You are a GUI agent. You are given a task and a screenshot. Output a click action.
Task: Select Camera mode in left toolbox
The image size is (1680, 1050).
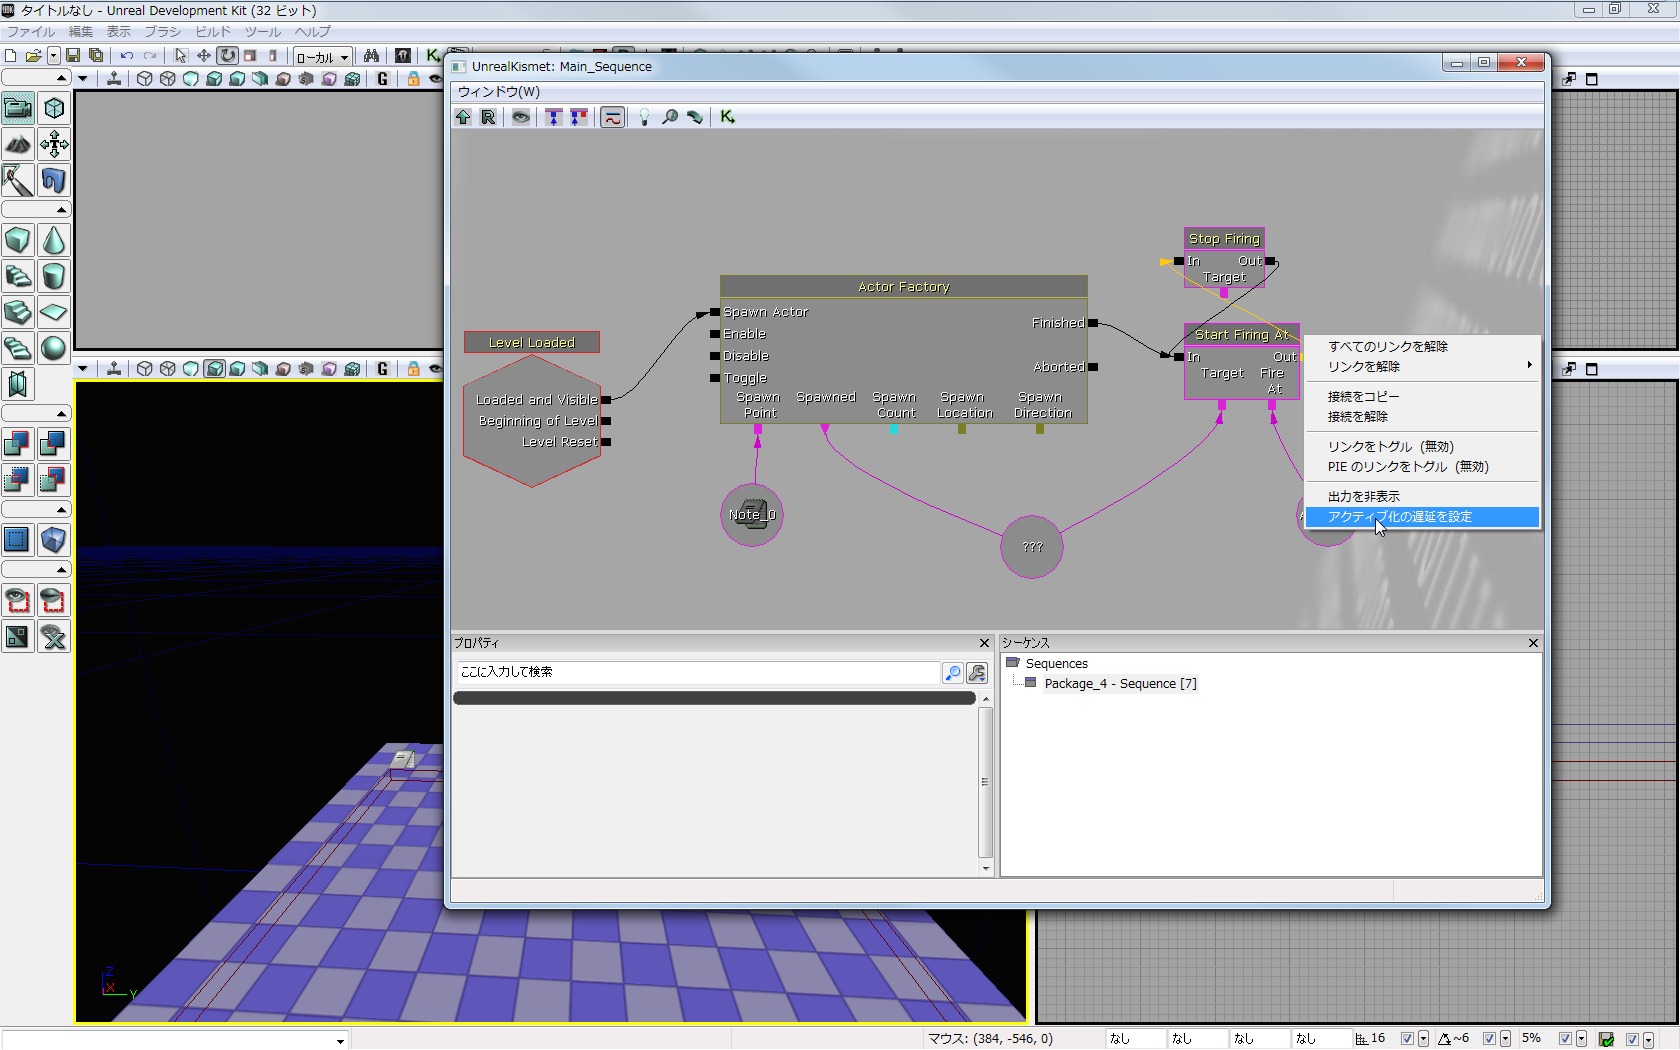pos(18,108)
